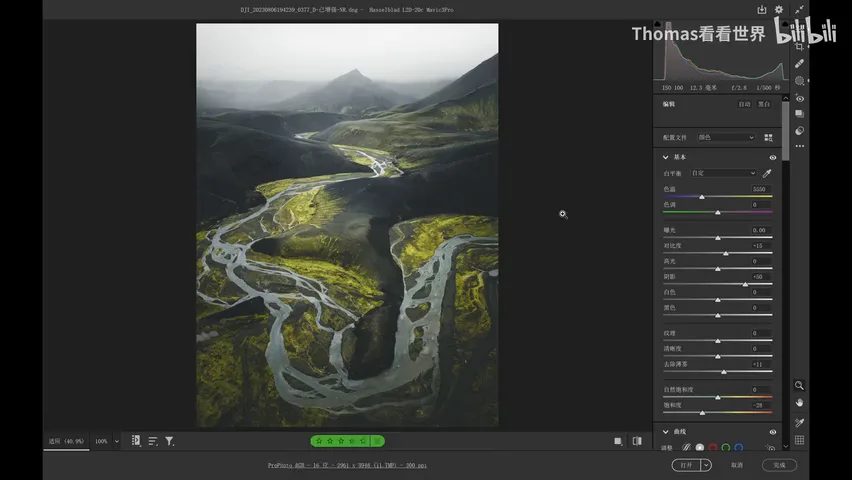852x480 pixels.
Task: Open the filmstrip filter funnel icon
Action: (x=170, y=441)
